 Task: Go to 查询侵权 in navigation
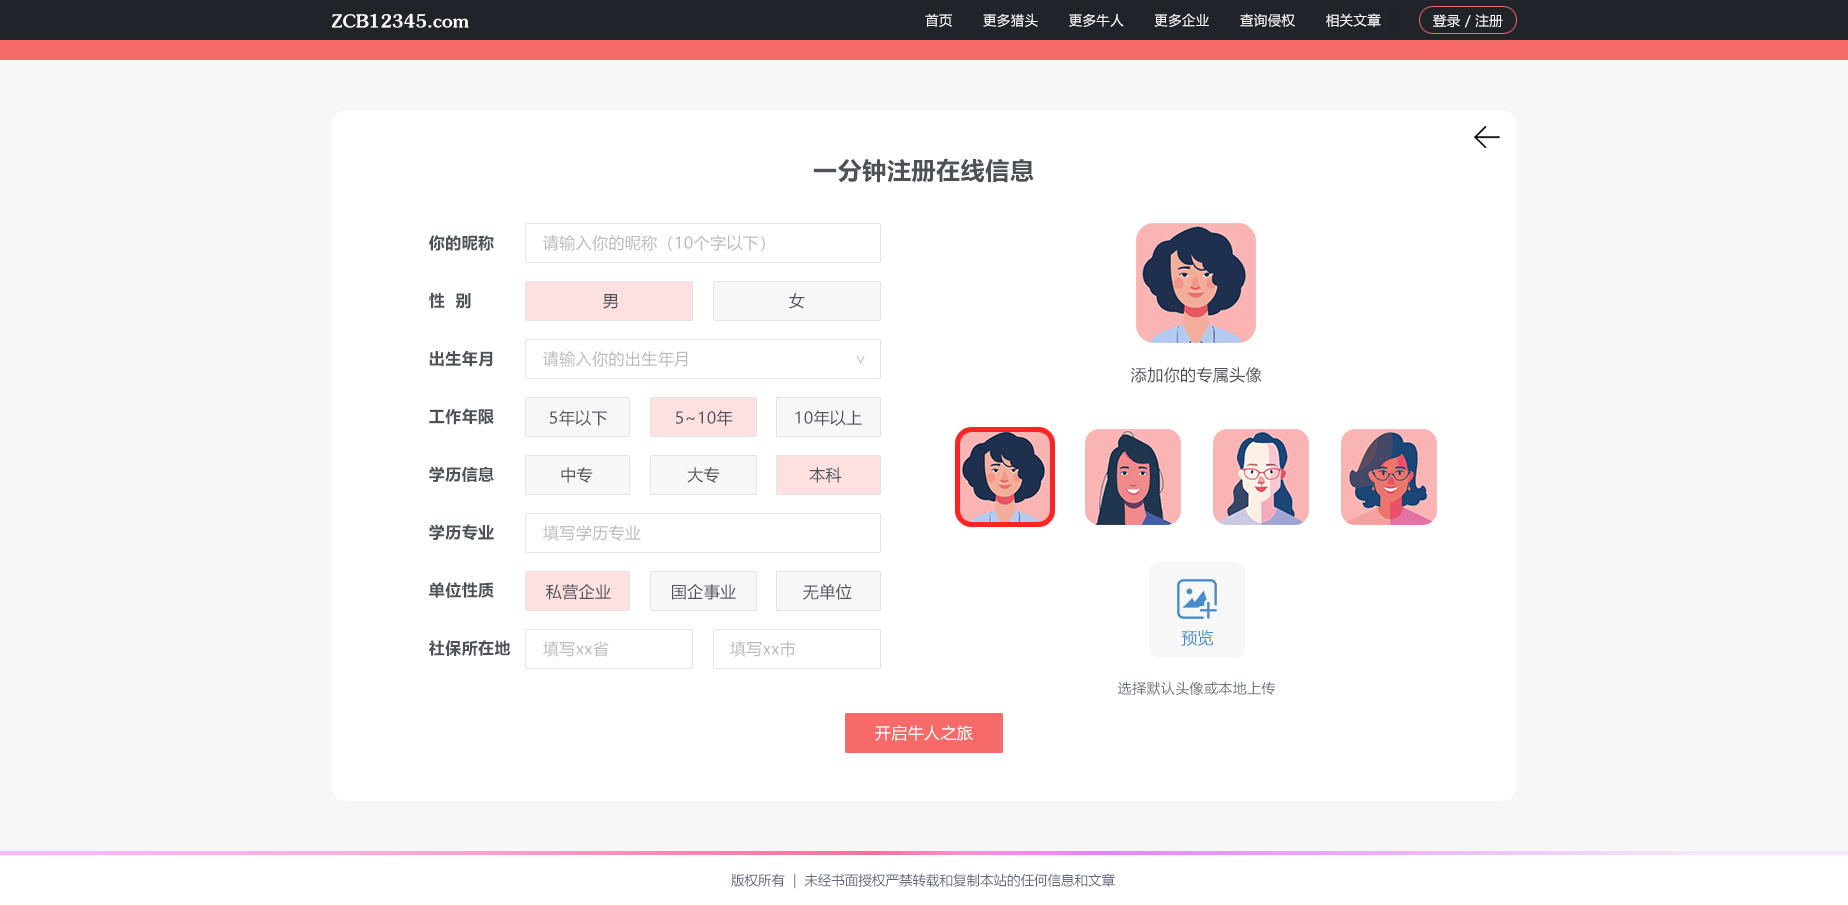coord(1267,21)
